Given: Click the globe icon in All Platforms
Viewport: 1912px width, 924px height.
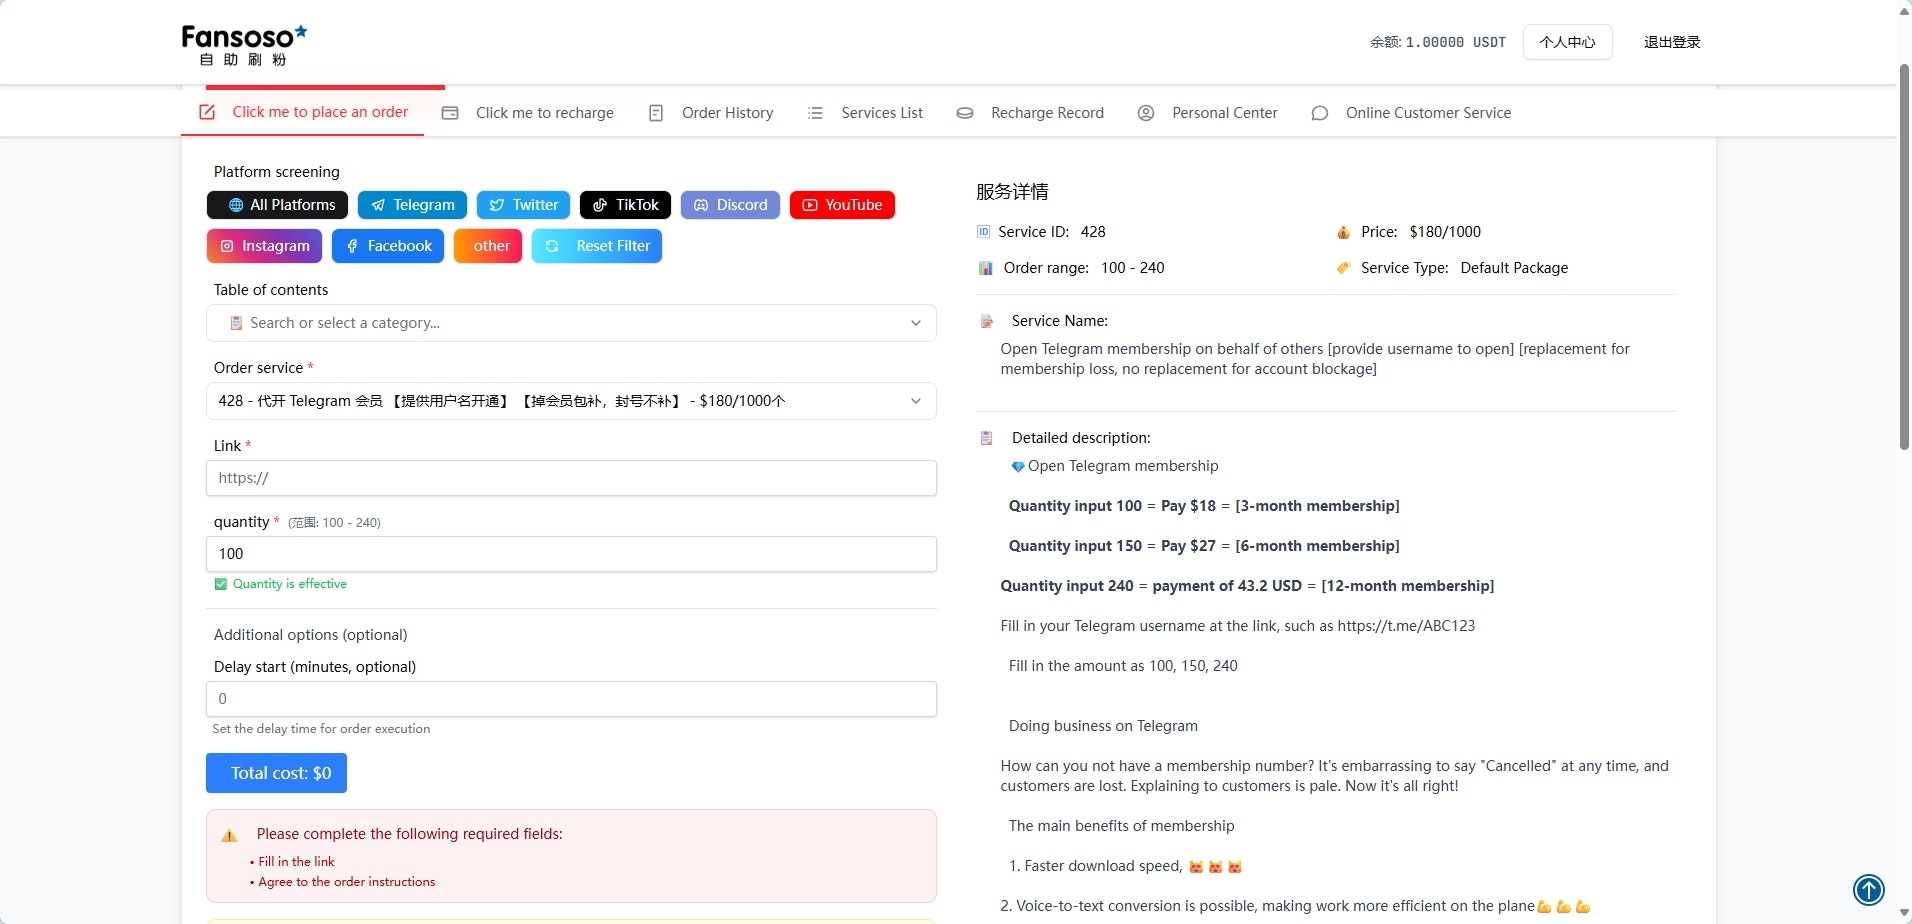Looking at the screenshot, I should pyautogui.click(x=236, y=205).
